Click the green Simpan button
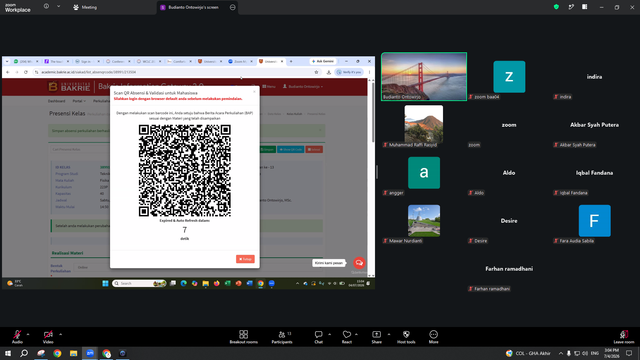 267,149
